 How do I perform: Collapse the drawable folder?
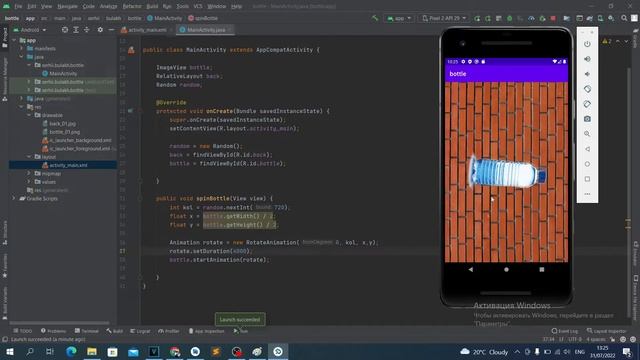pos(29,115)
